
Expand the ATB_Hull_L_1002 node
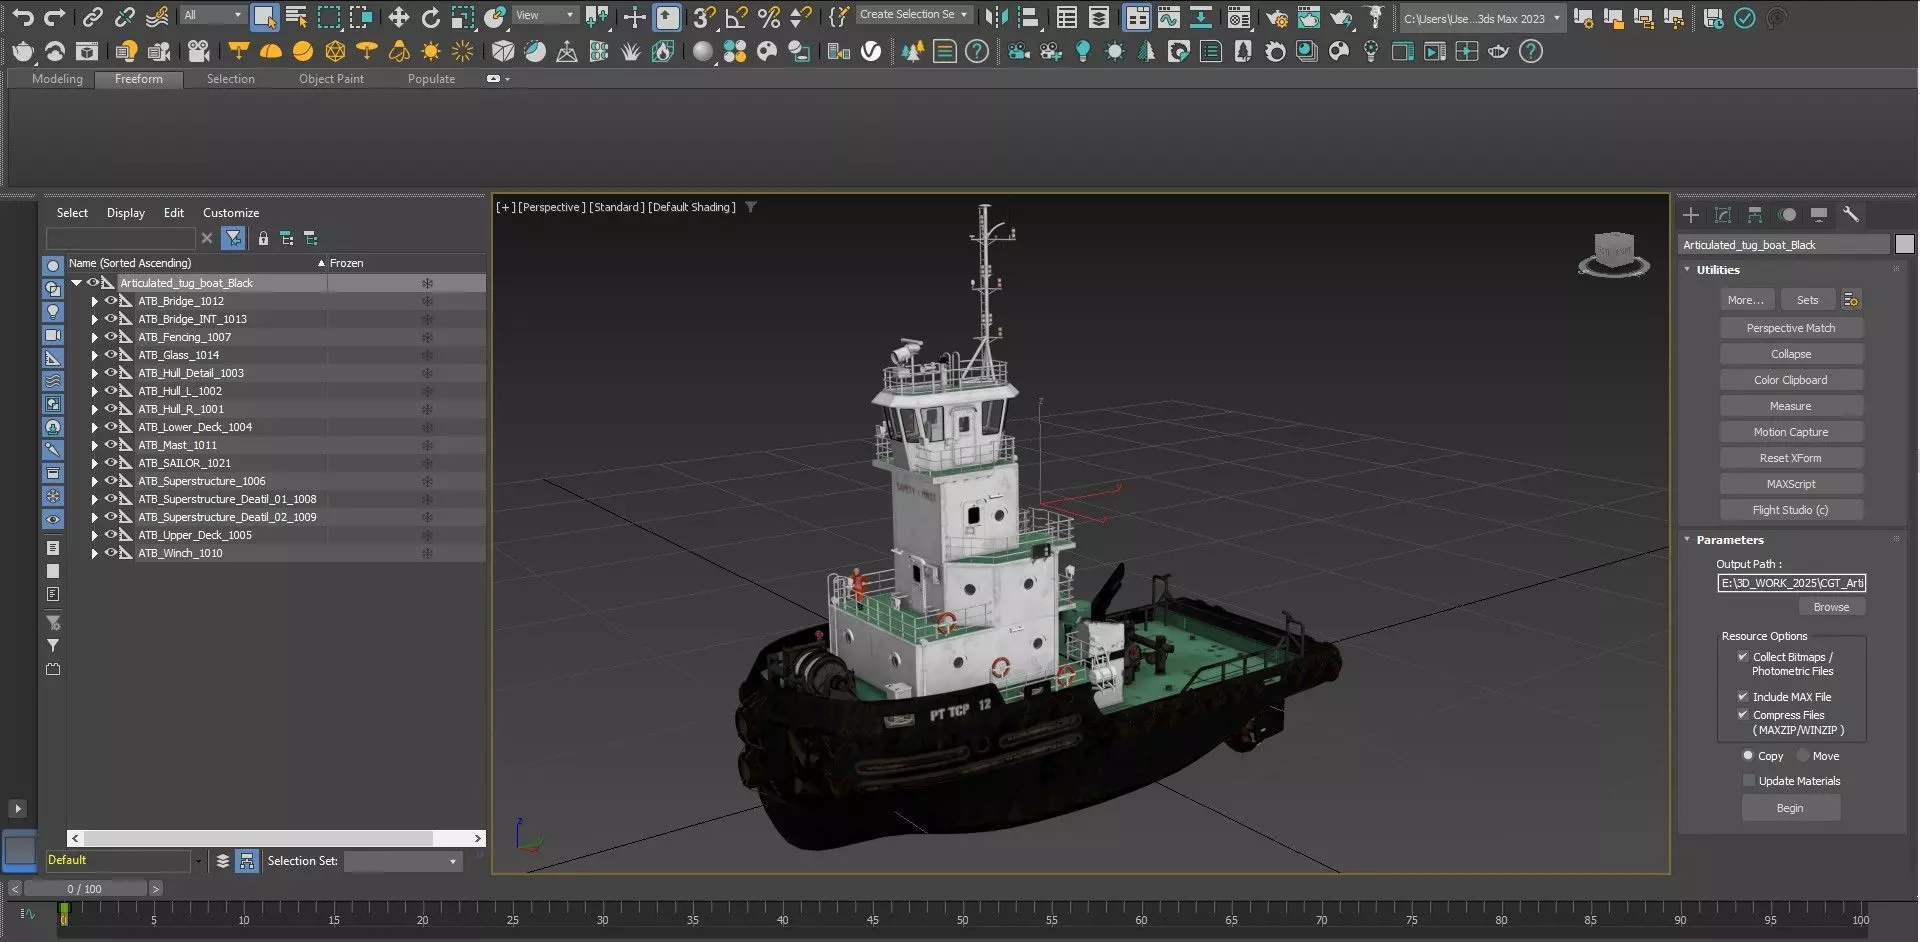pyautogui.click(x=95, y=391)
